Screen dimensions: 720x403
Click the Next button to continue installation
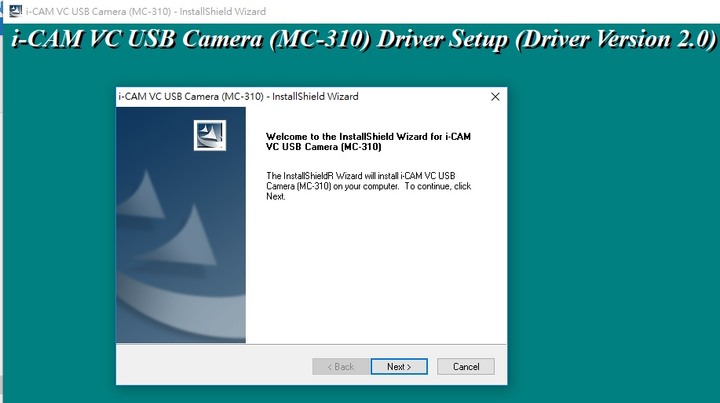[x=399, y=366]
